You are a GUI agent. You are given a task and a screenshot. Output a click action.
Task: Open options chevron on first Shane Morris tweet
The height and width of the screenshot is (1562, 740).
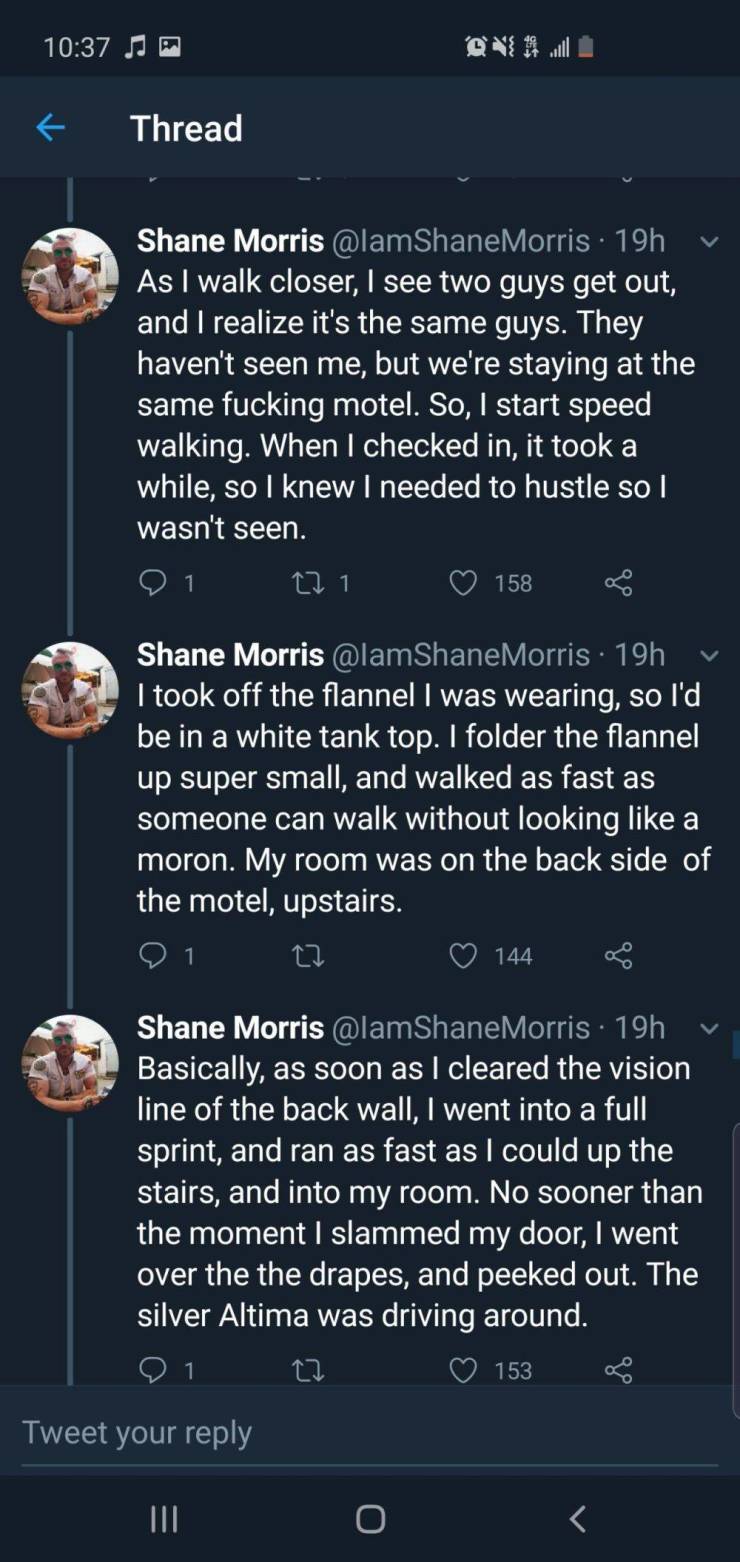click(x=709, y=242)
